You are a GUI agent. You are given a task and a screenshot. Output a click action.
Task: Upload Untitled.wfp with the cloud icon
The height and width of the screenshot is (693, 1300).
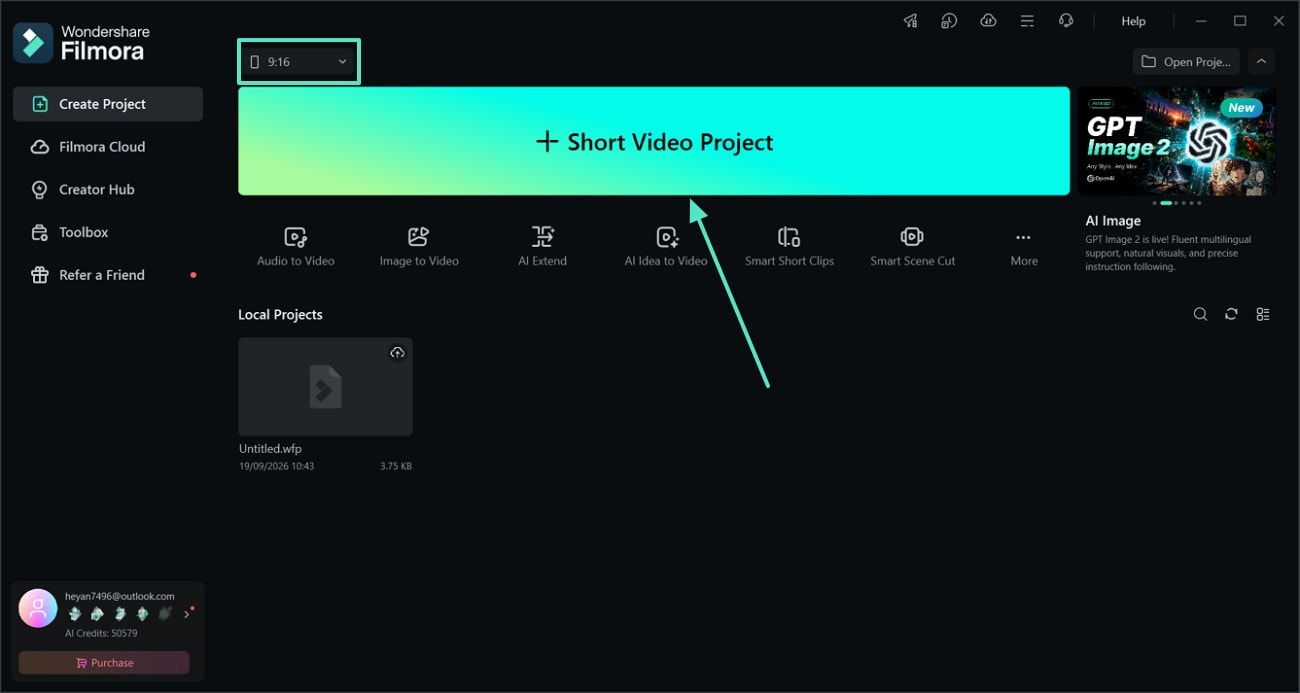coord(397,353)
